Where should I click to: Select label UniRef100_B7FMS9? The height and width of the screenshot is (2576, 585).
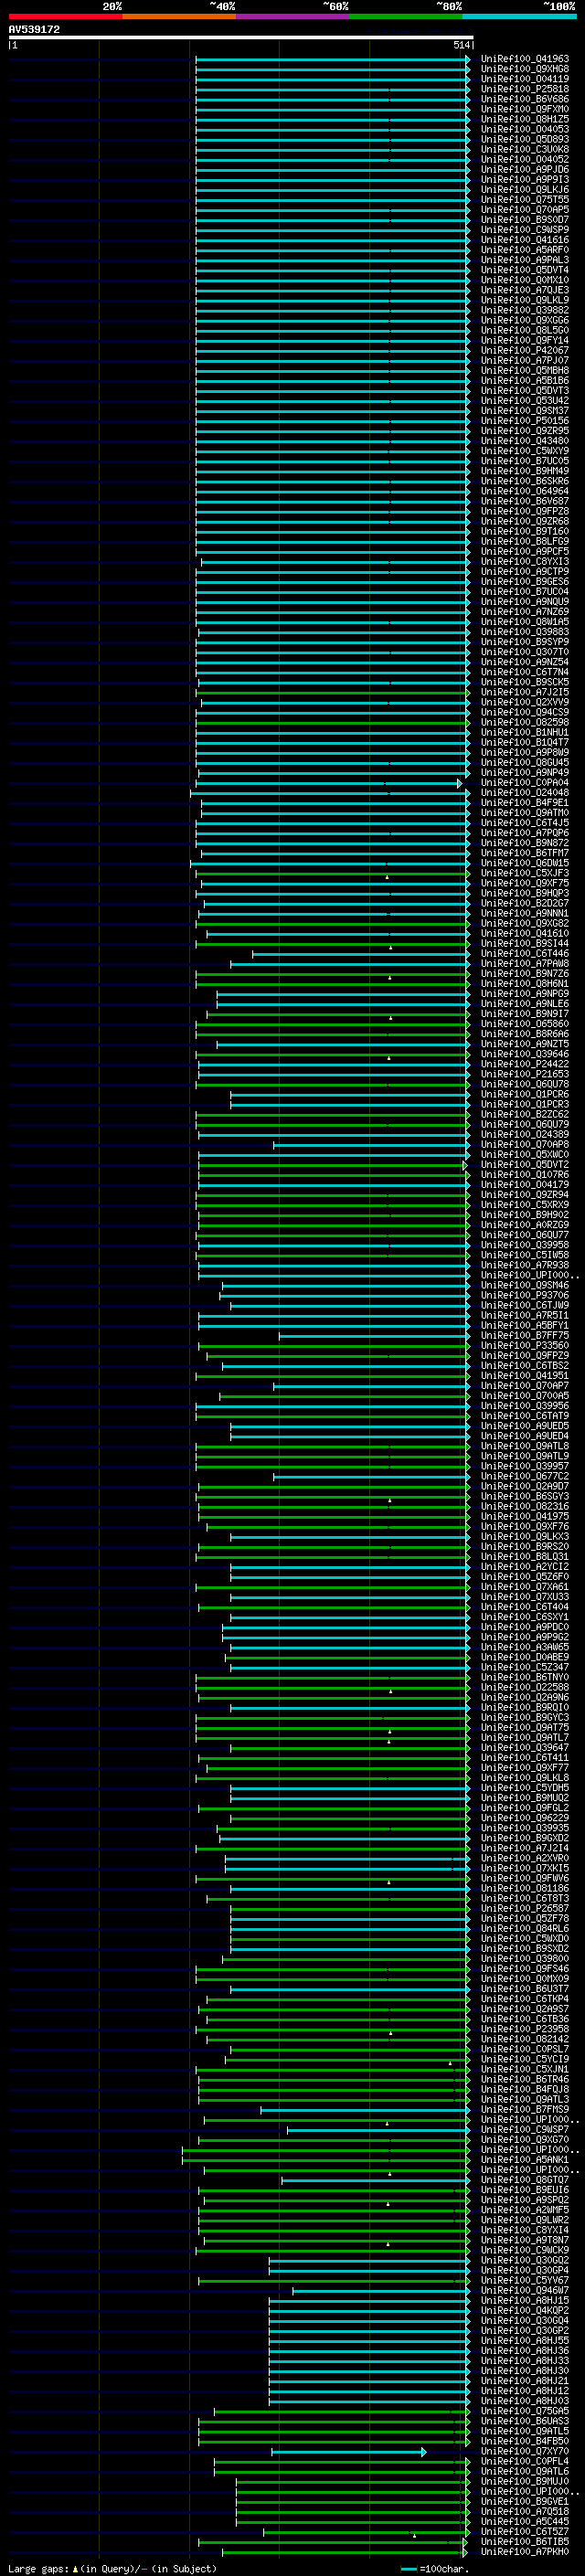[524, 2110]
